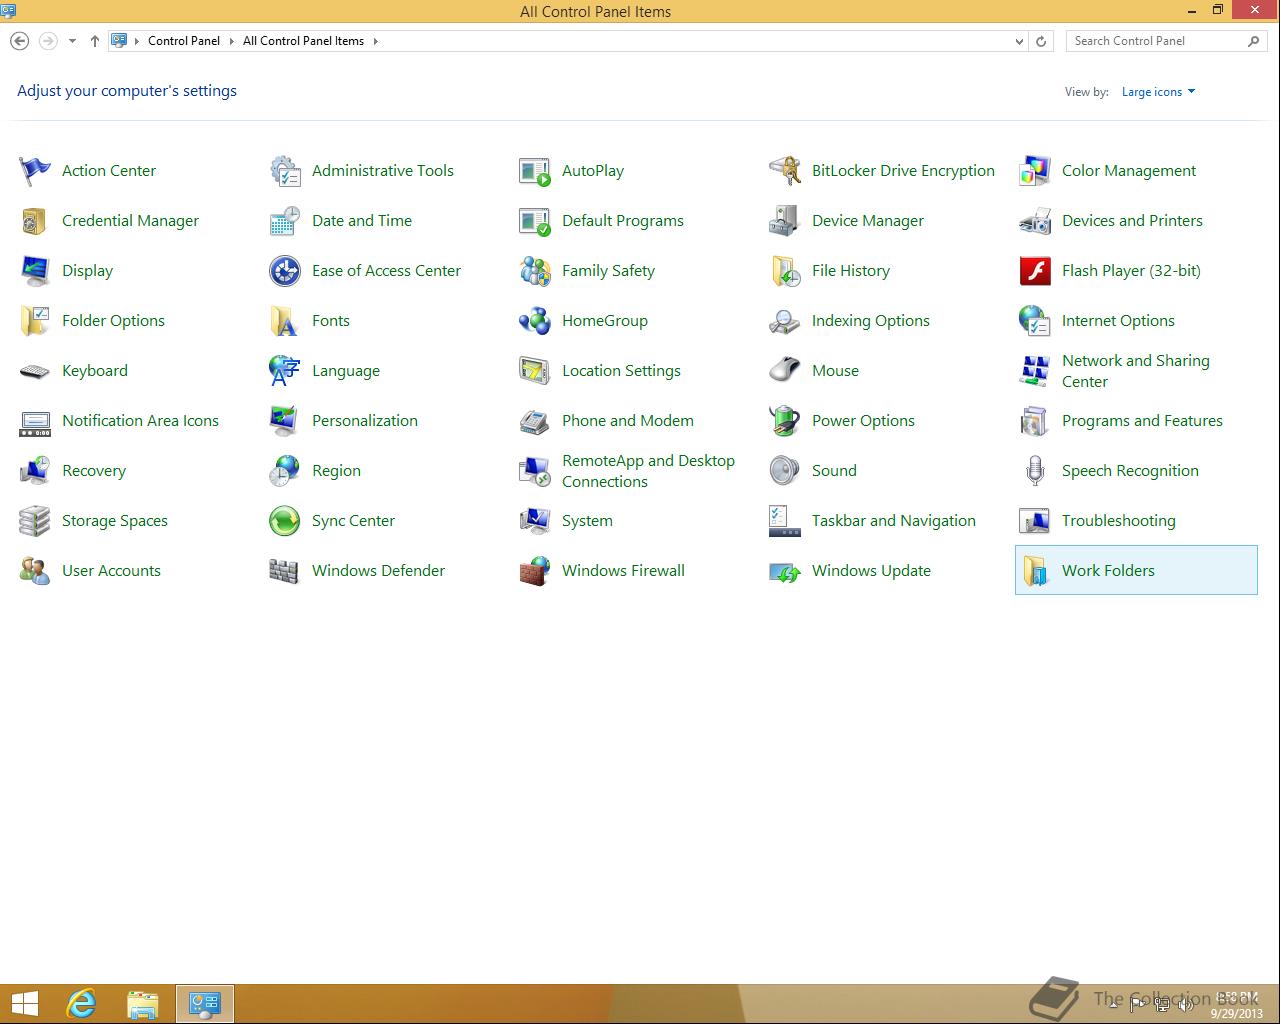Viewport: 1280px width, 1024px height.
Task: Open the recent locations dropdown arrow
Action: point(72,41)
